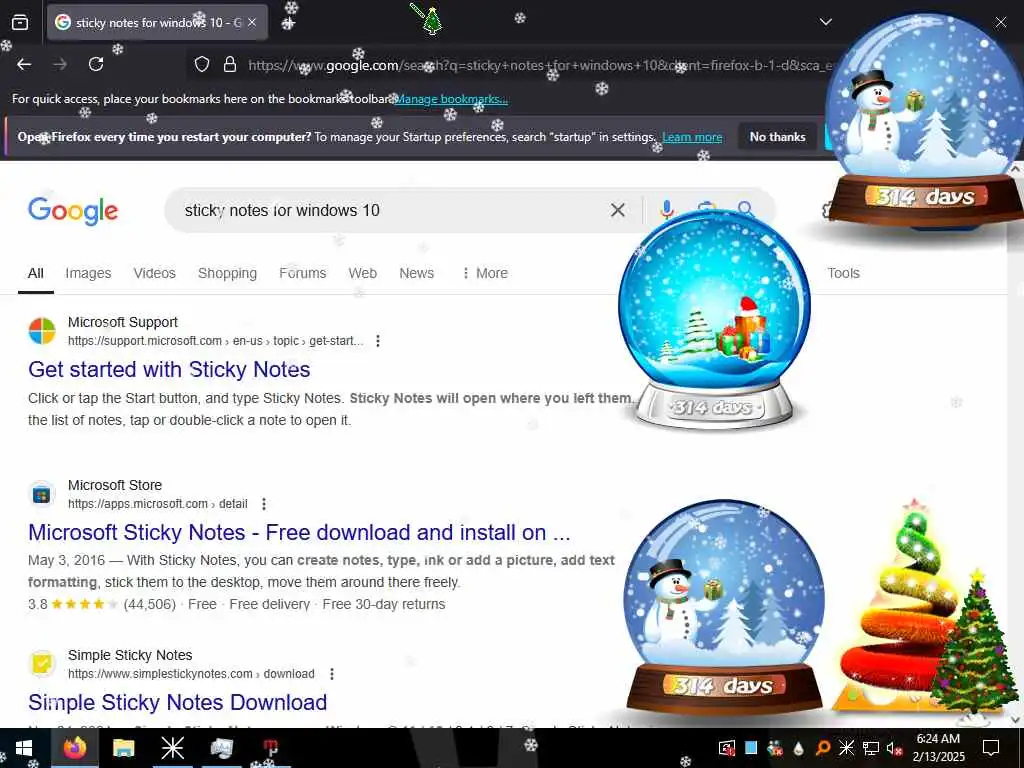Open the three-dot menu for Microsoft Store result

264,504
